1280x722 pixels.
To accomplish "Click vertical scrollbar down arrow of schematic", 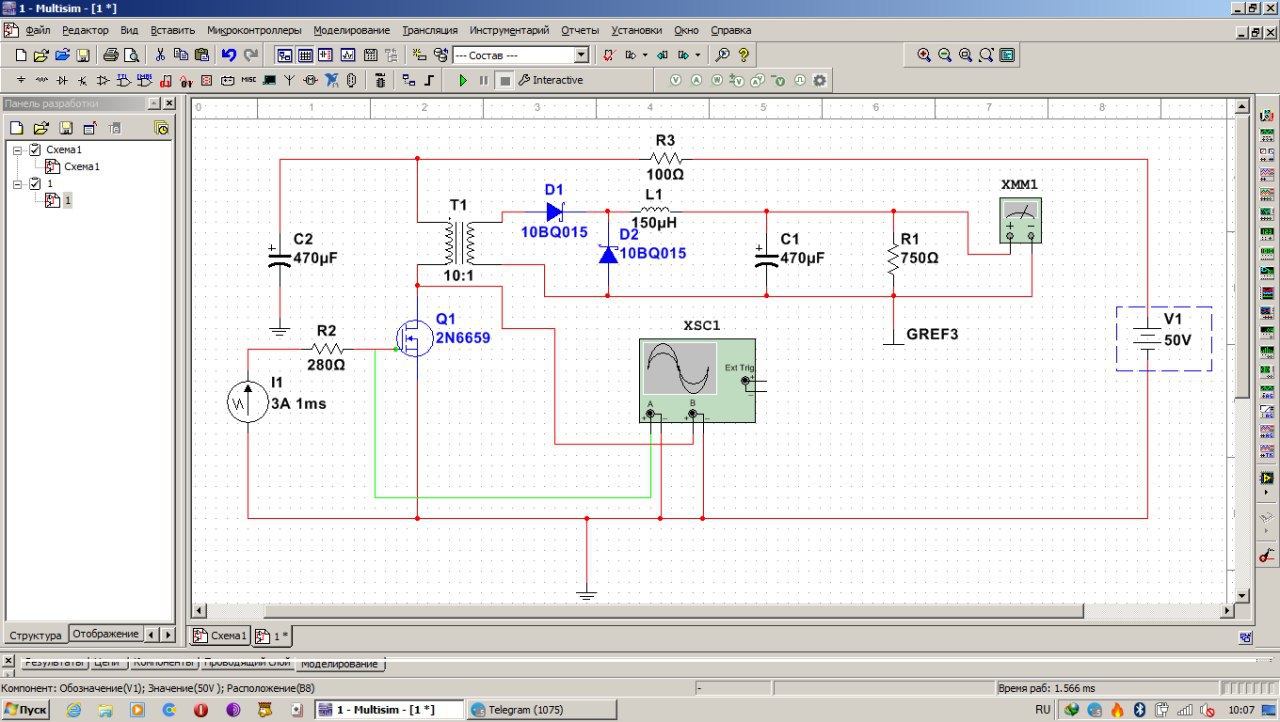I will 1242,596.
